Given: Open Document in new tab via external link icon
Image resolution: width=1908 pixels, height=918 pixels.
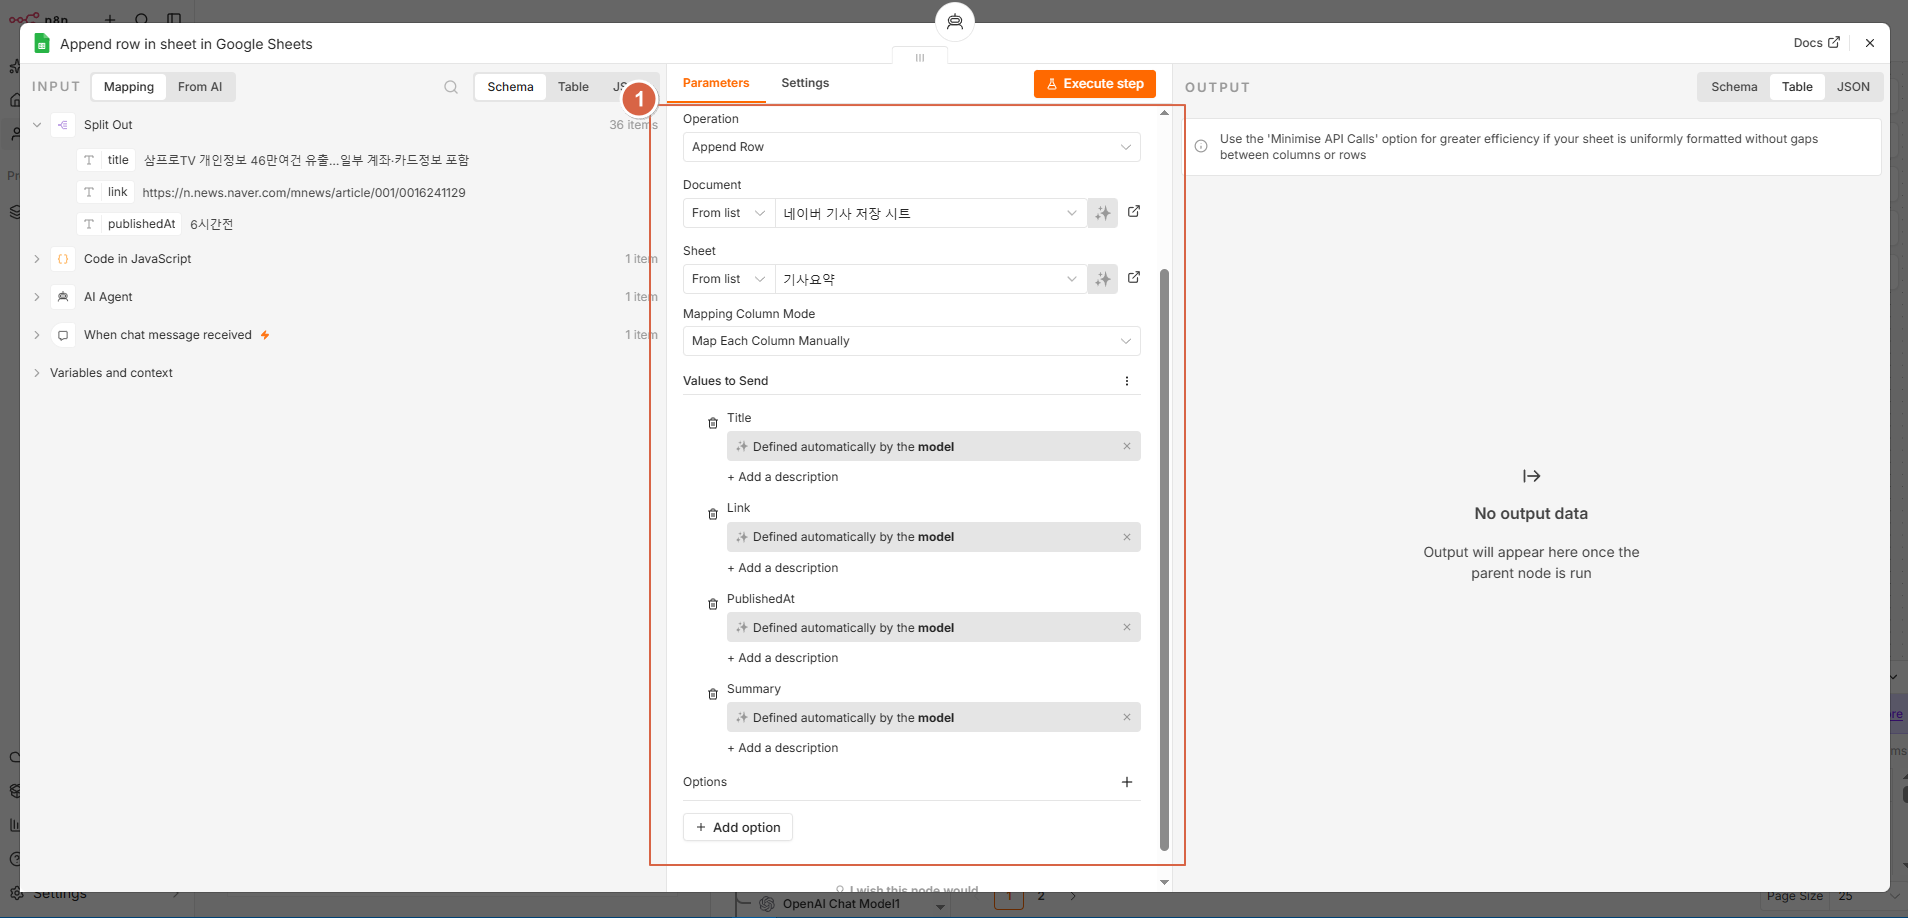Looking at the screenshot, I should pos(1134,212).
